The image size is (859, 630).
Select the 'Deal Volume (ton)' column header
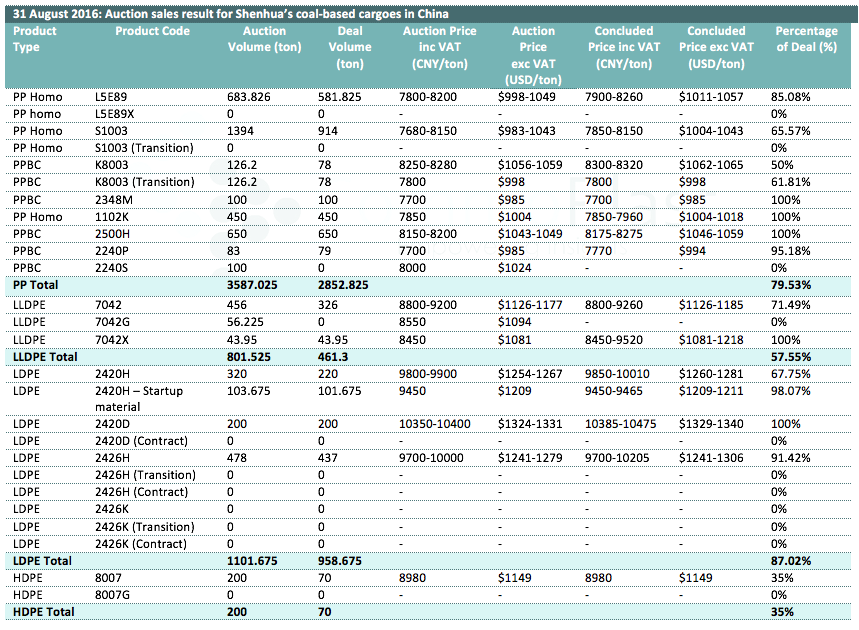[350, 47]
